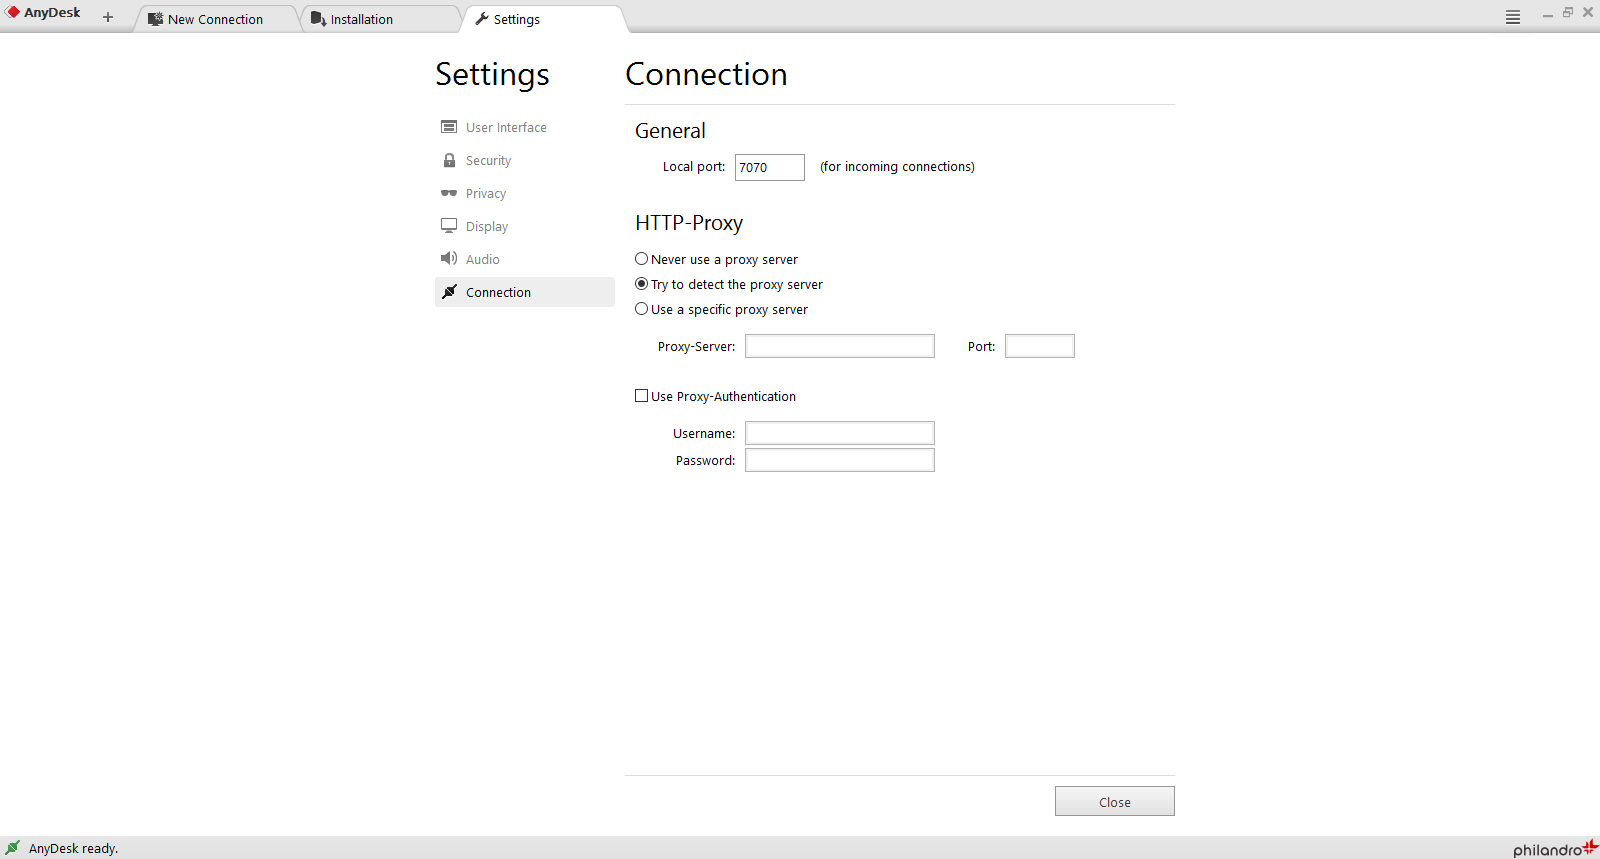Select Never use a proxy server
Screen dimensions: 1600x859
pyautogui.click(x=642, y=259)
